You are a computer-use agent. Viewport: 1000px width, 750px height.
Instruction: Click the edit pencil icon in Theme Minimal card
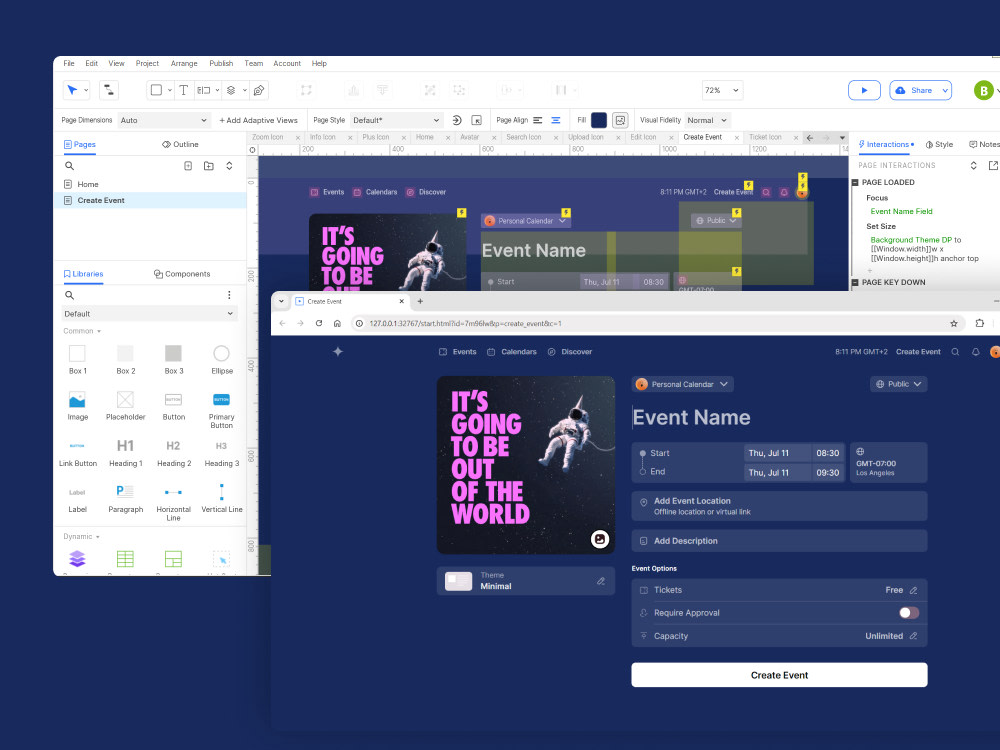601,581
